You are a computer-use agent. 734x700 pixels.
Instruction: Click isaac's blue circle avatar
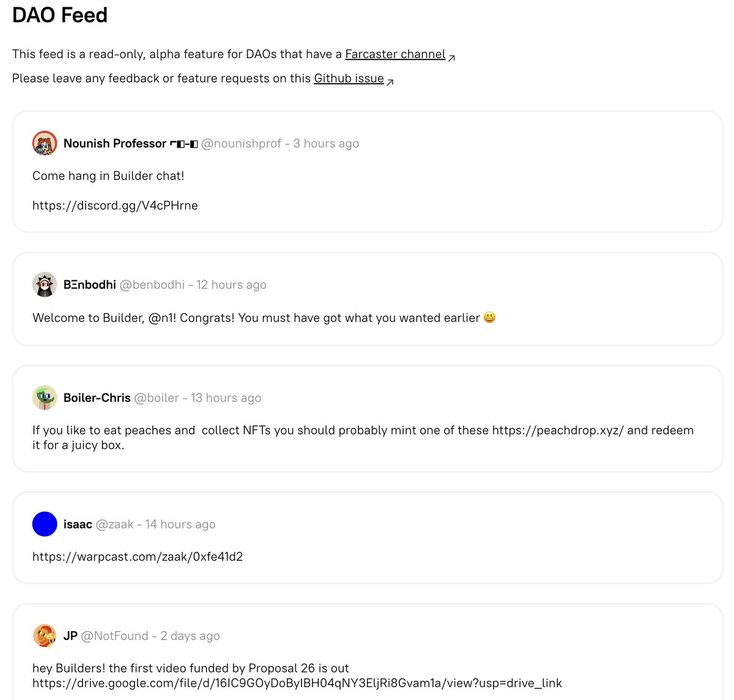44,523
